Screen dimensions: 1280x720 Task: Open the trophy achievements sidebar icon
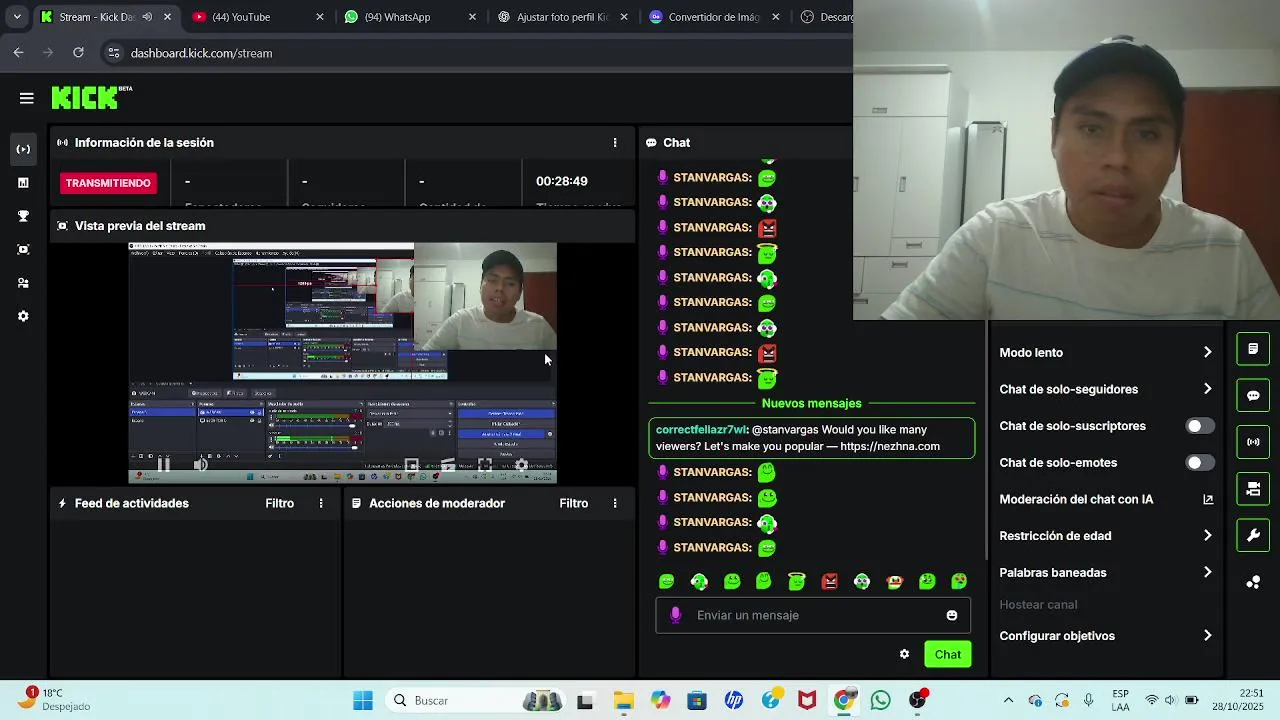[23, 216]
